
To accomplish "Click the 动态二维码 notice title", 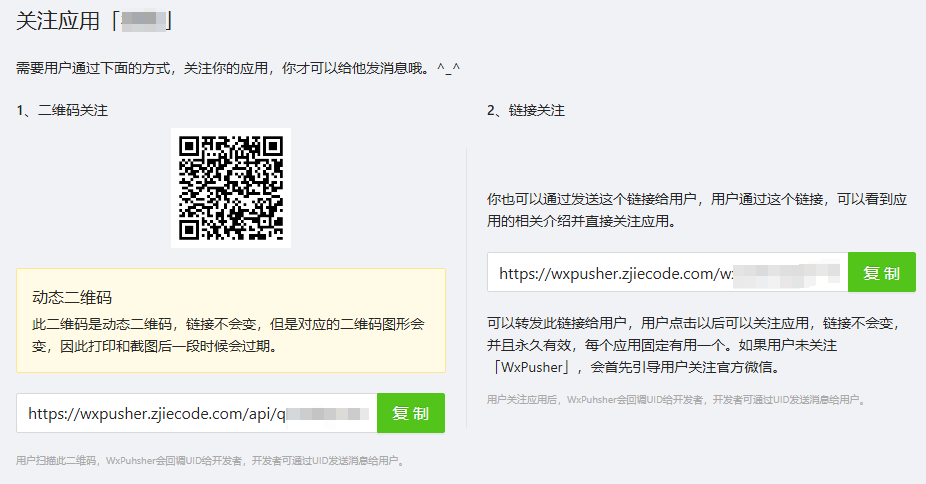I will pyautogui.click(x=72, y=296).
